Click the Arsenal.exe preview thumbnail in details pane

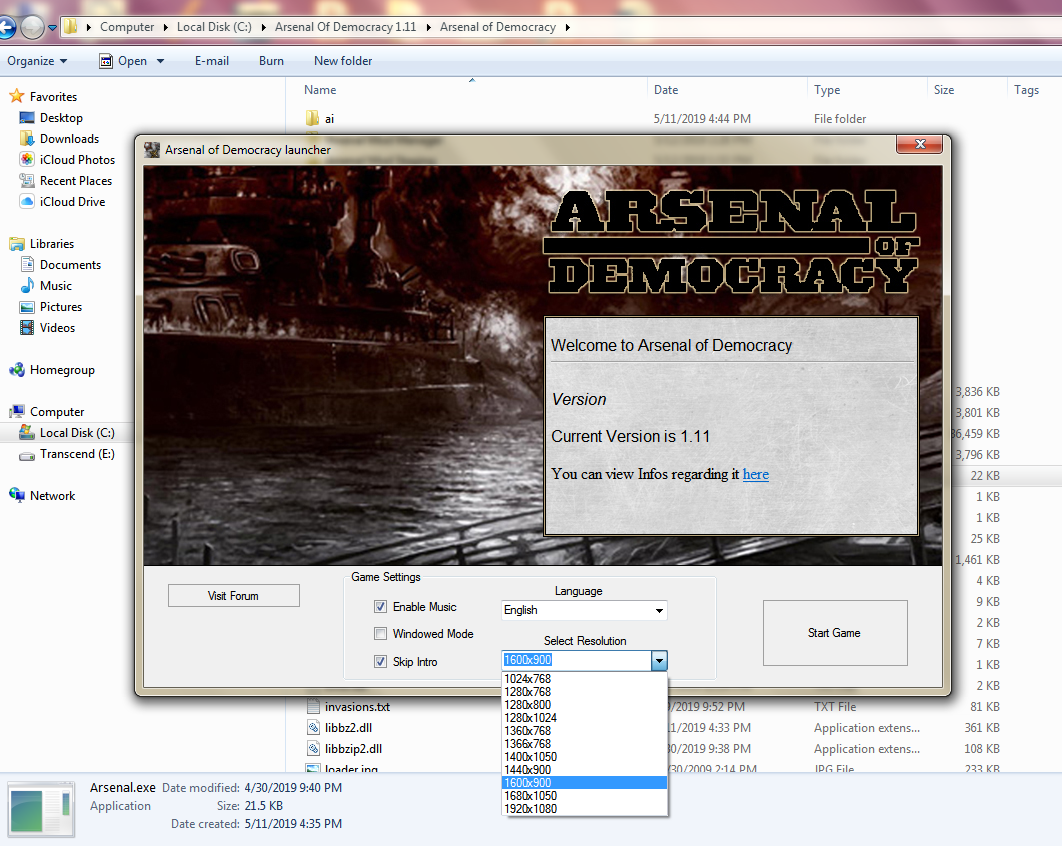41,809
